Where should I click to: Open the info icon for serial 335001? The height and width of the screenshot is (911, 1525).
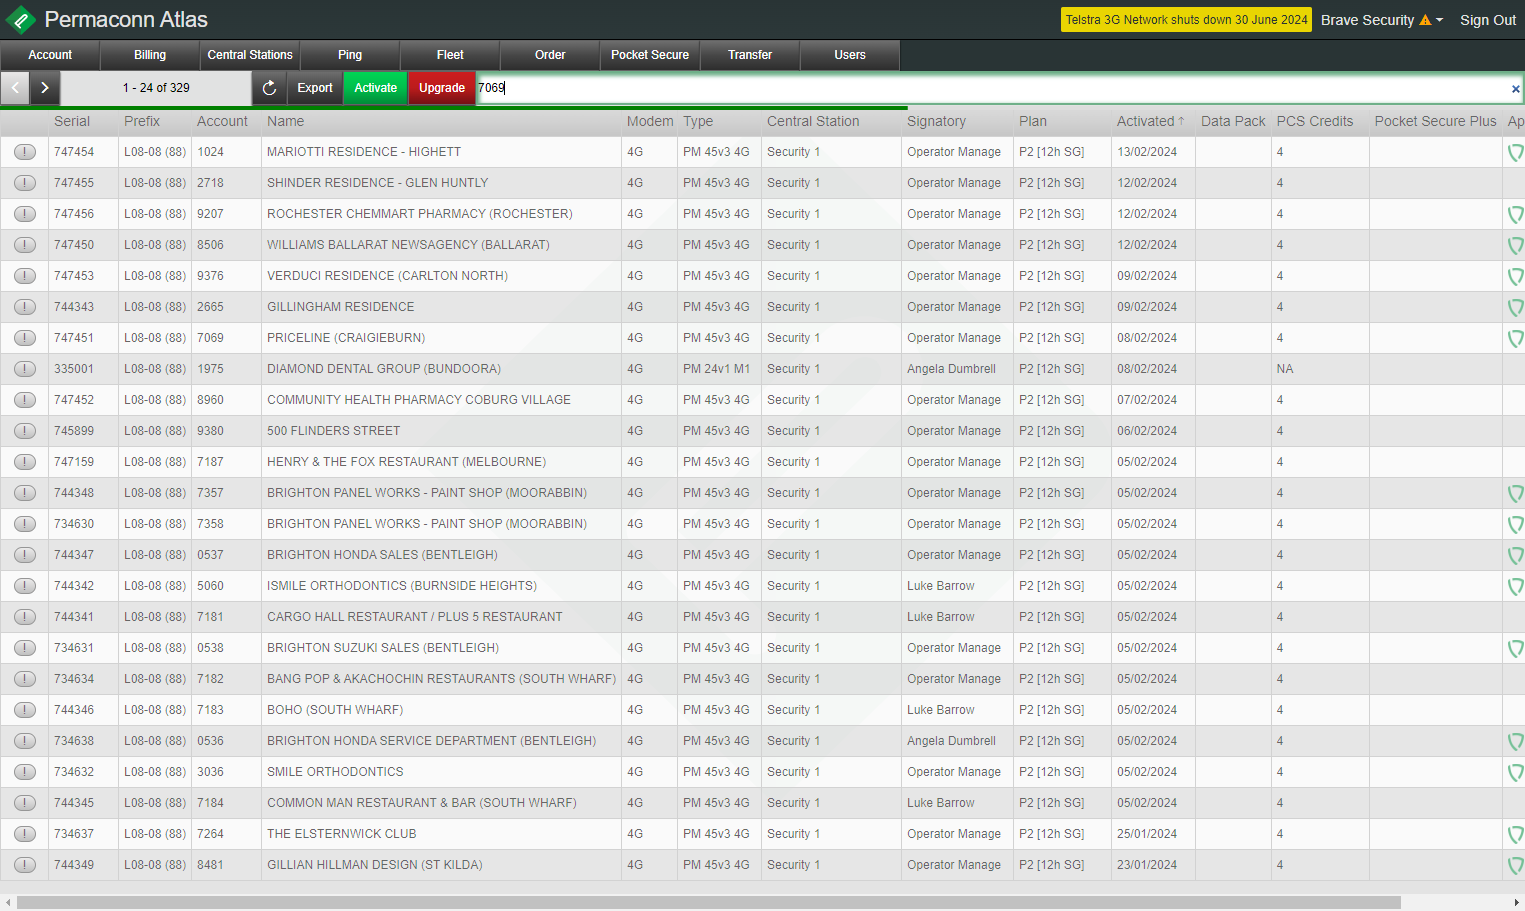click(25, 369)
